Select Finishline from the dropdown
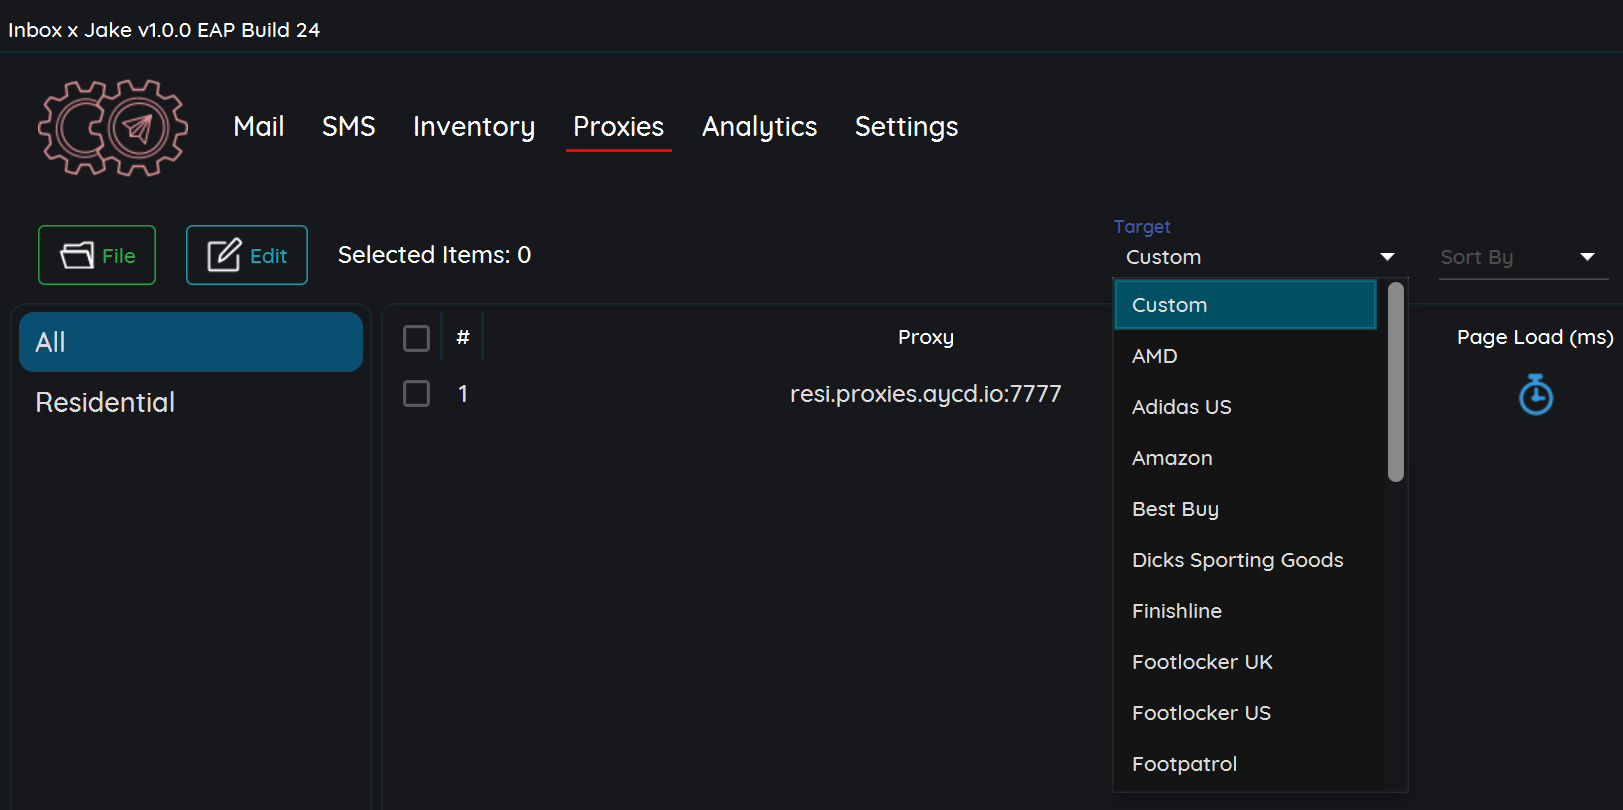This screenshot has width=1623, height=810. [1245, 611]
